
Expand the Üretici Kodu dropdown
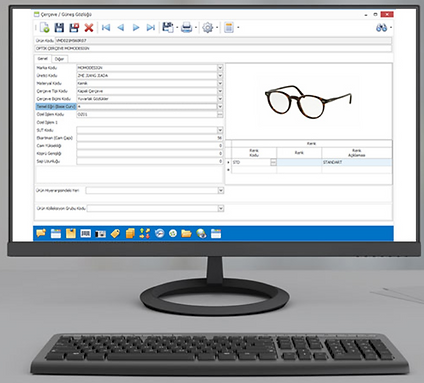pos(220,76)
